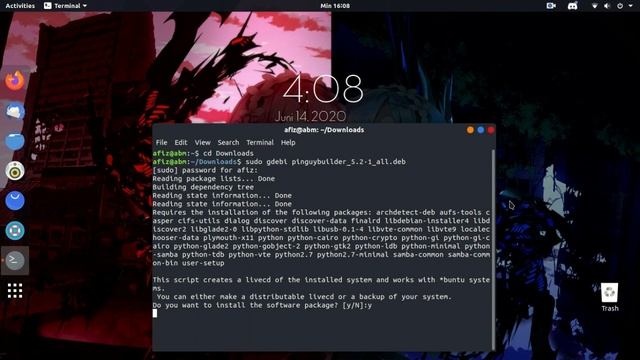Open the View menu in terminal
Image resolution: width=640 pixels, height=360 pixels.
click(x=202, y=142)
